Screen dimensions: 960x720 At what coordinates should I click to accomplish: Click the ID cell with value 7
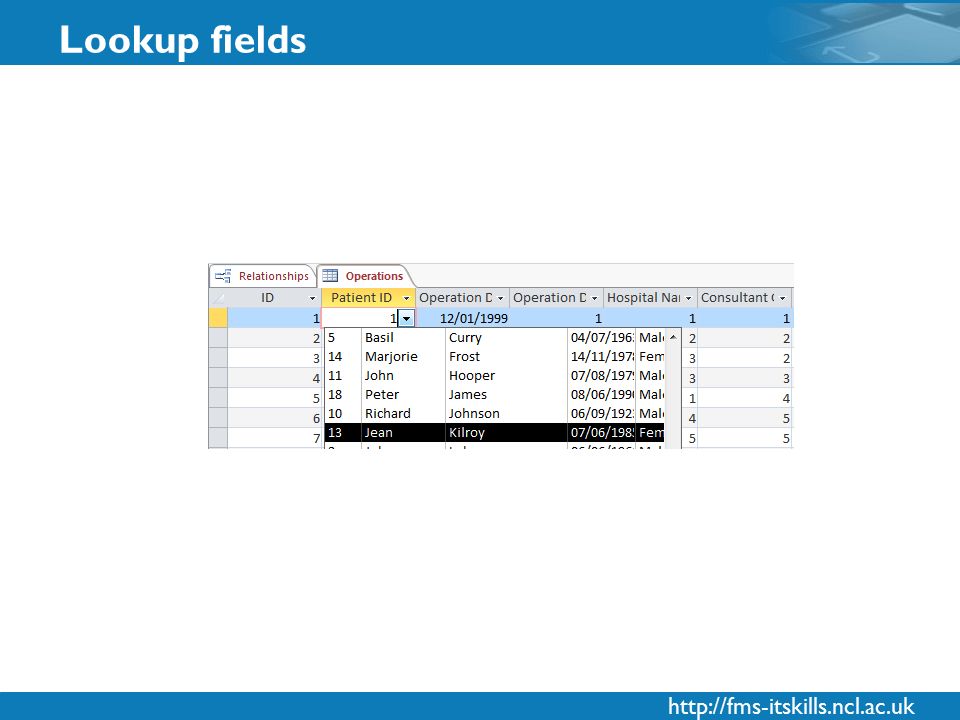274,438
